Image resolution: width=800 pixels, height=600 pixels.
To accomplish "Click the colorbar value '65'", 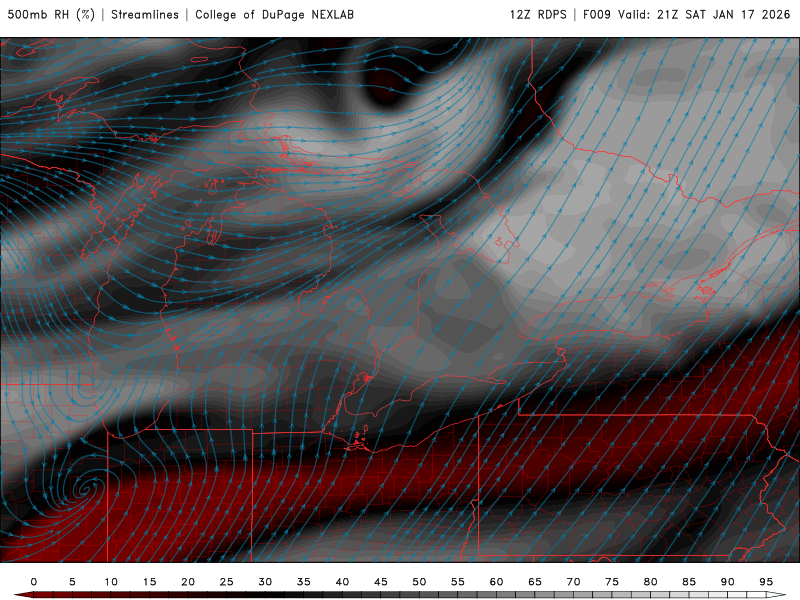I will (535, 582).
